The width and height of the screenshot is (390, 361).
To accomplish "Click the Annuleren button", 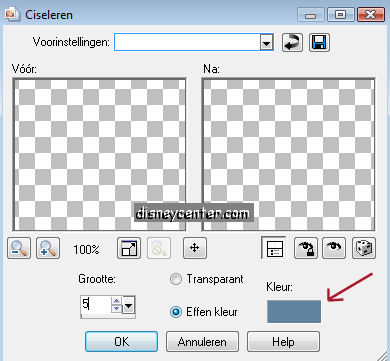I will click(x=202, y=341).
